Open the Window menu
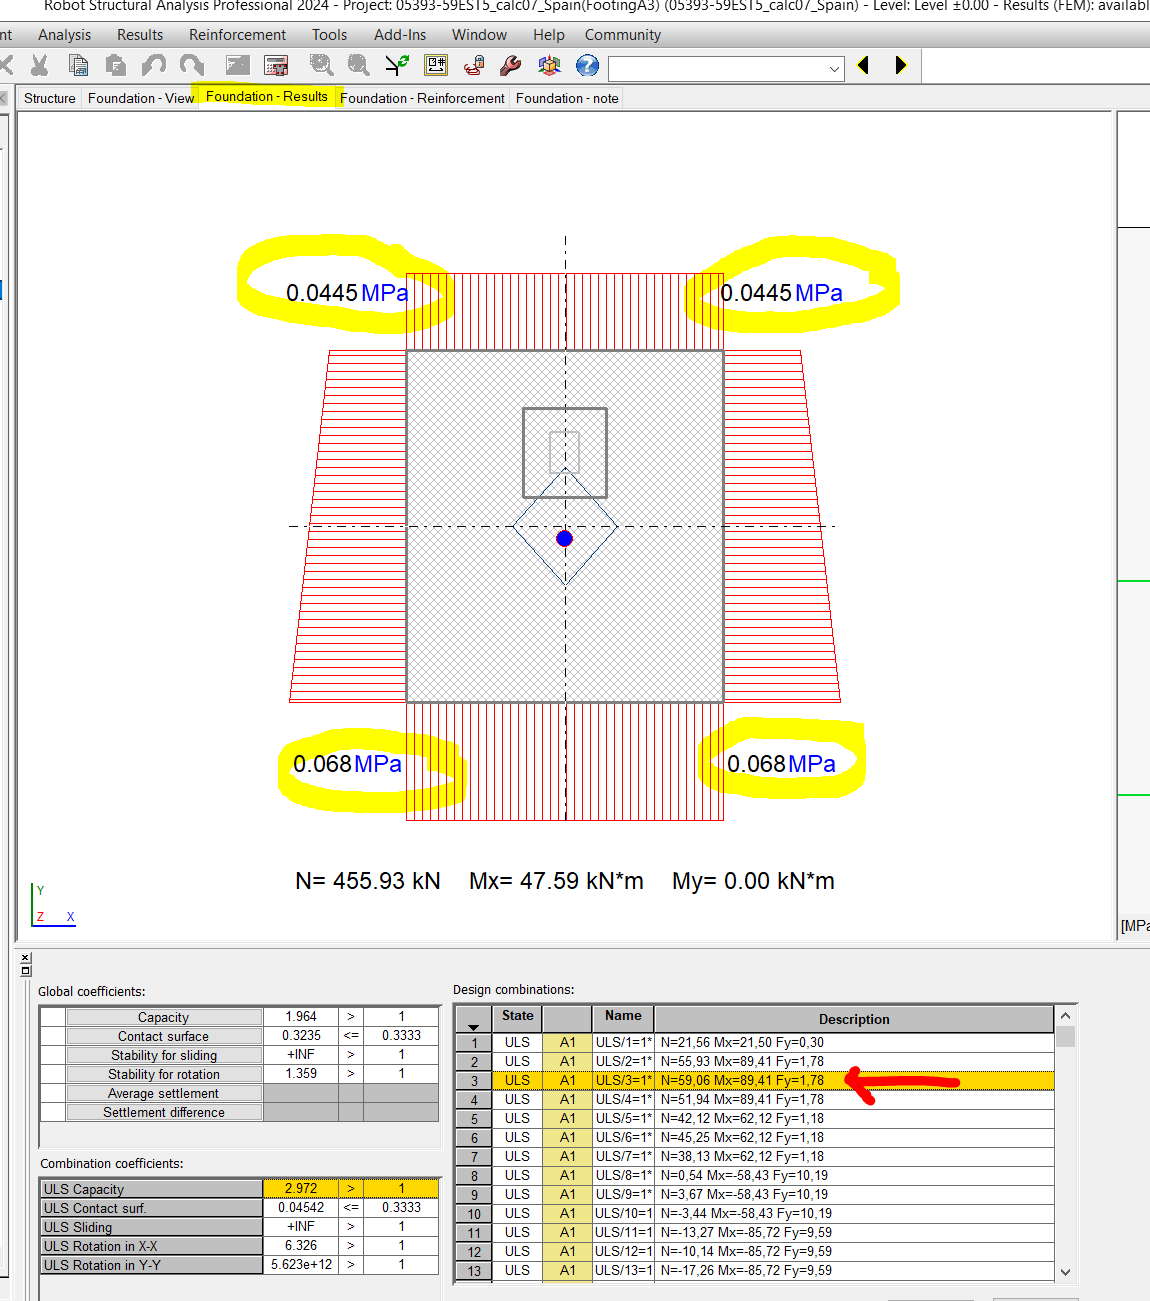Image resolution: width=1150 pixels, height=1301 pixels. tap(479, 35)
